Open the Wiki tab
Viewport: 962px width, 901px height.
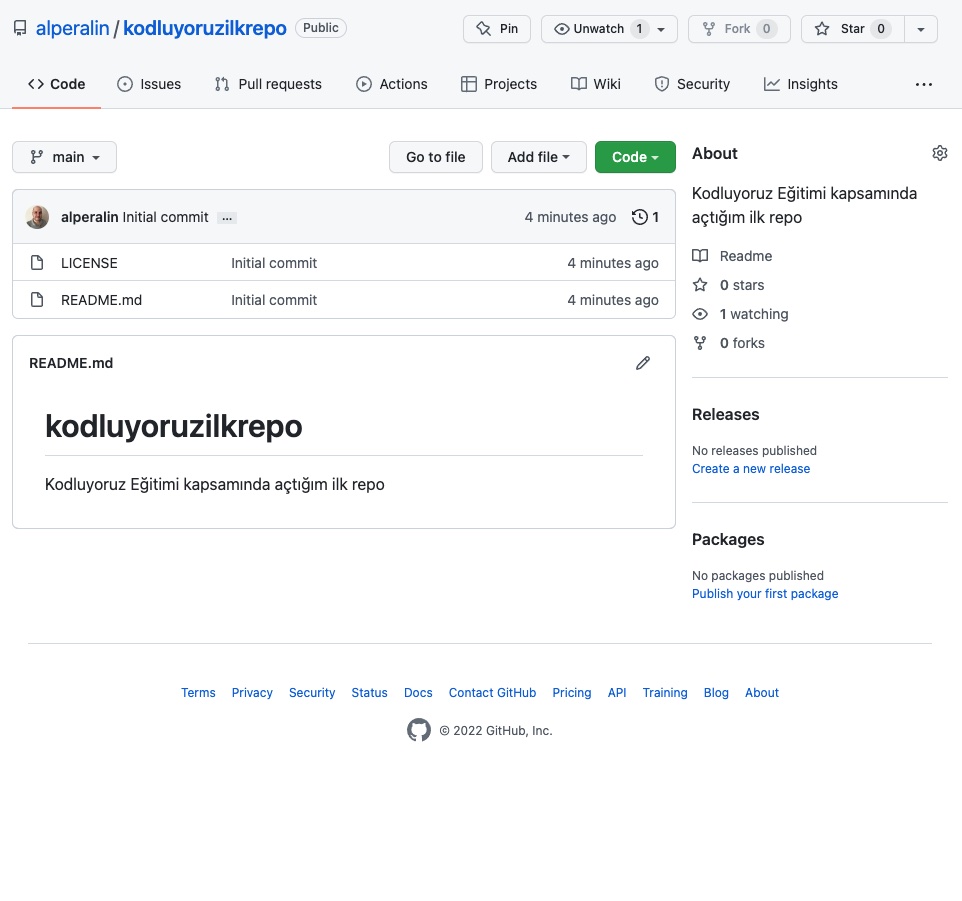point(596,84)
